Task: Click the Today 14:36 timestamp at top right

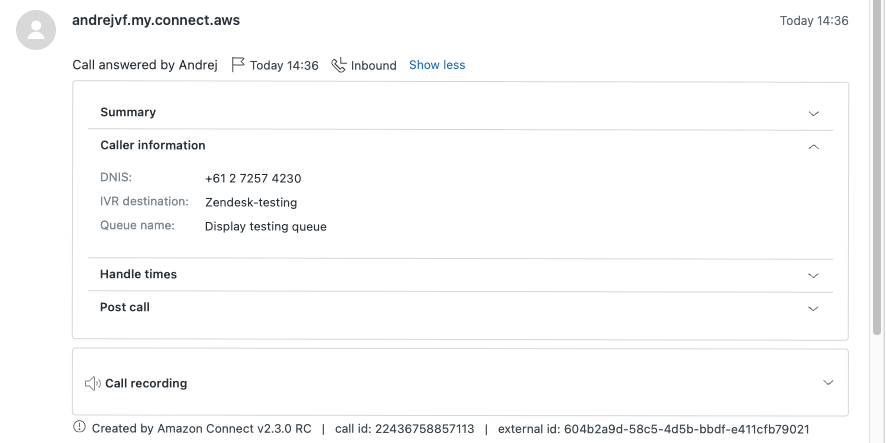Action: (814, 21)
